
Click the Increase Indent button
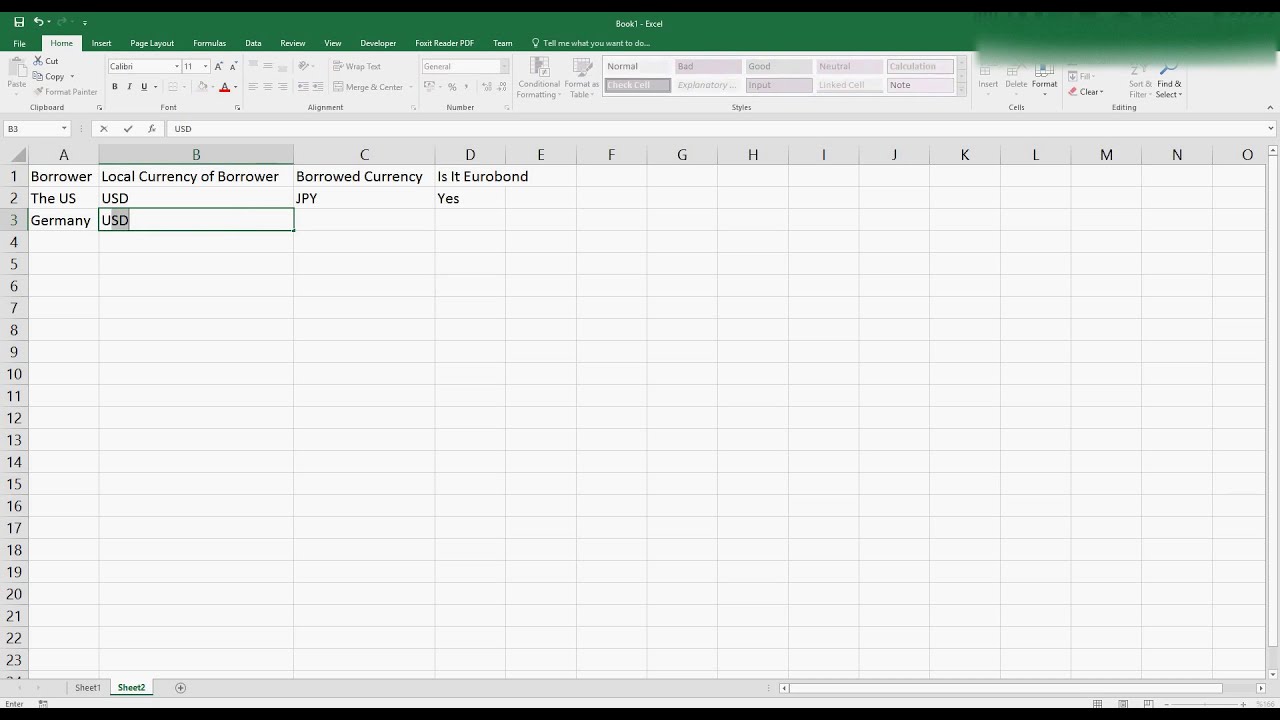point(317,87)
